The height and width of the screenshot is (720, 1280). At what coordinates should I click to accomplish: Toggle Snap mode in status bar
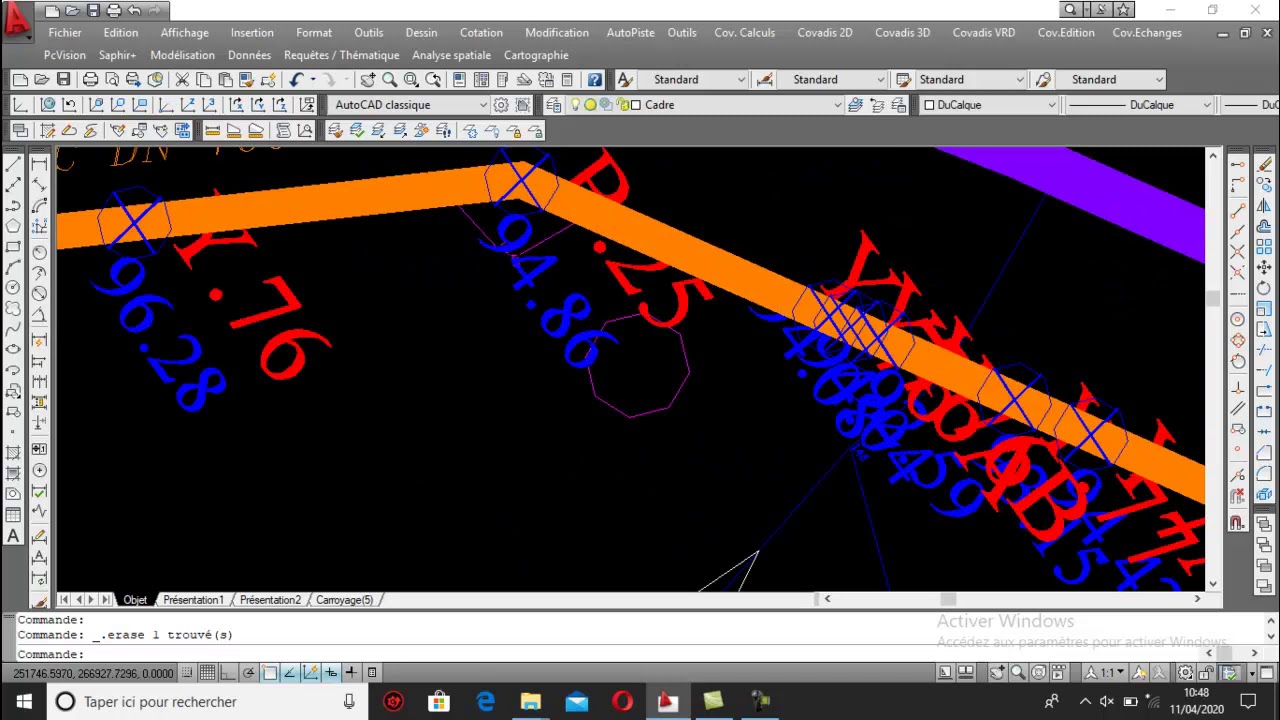coord(188,672)
